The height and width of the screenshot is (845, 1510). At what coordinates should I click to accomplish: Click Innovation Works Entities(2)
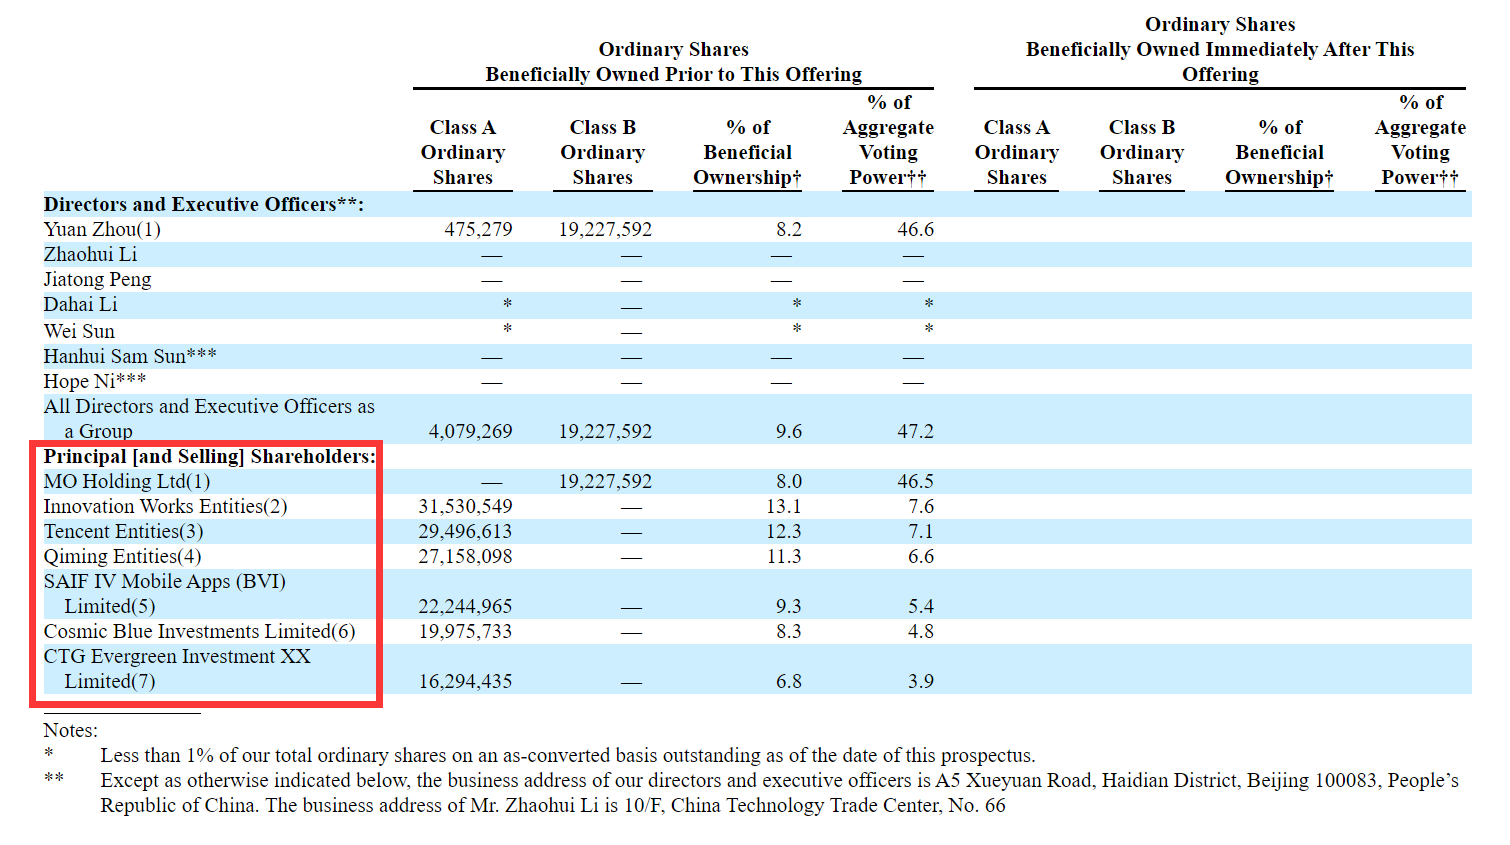(x=165, y=507)
